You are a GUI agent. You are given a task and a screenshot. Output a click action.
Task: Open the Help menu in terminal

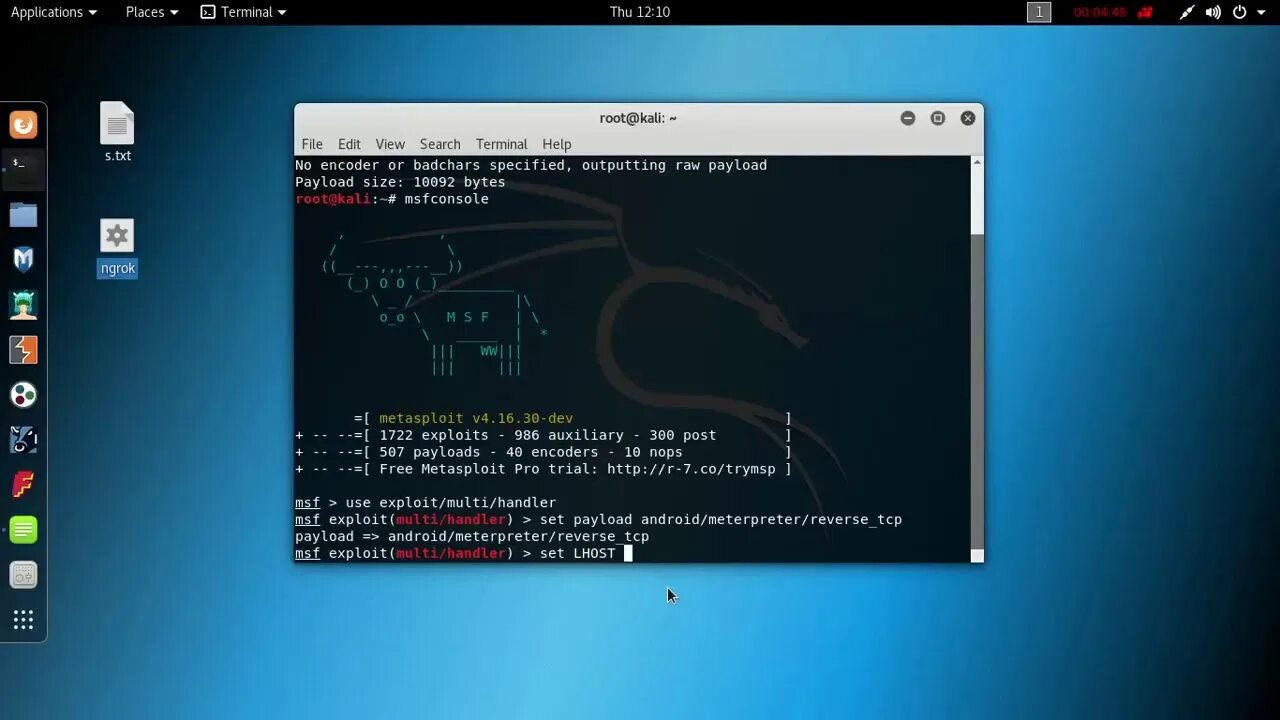557,144
